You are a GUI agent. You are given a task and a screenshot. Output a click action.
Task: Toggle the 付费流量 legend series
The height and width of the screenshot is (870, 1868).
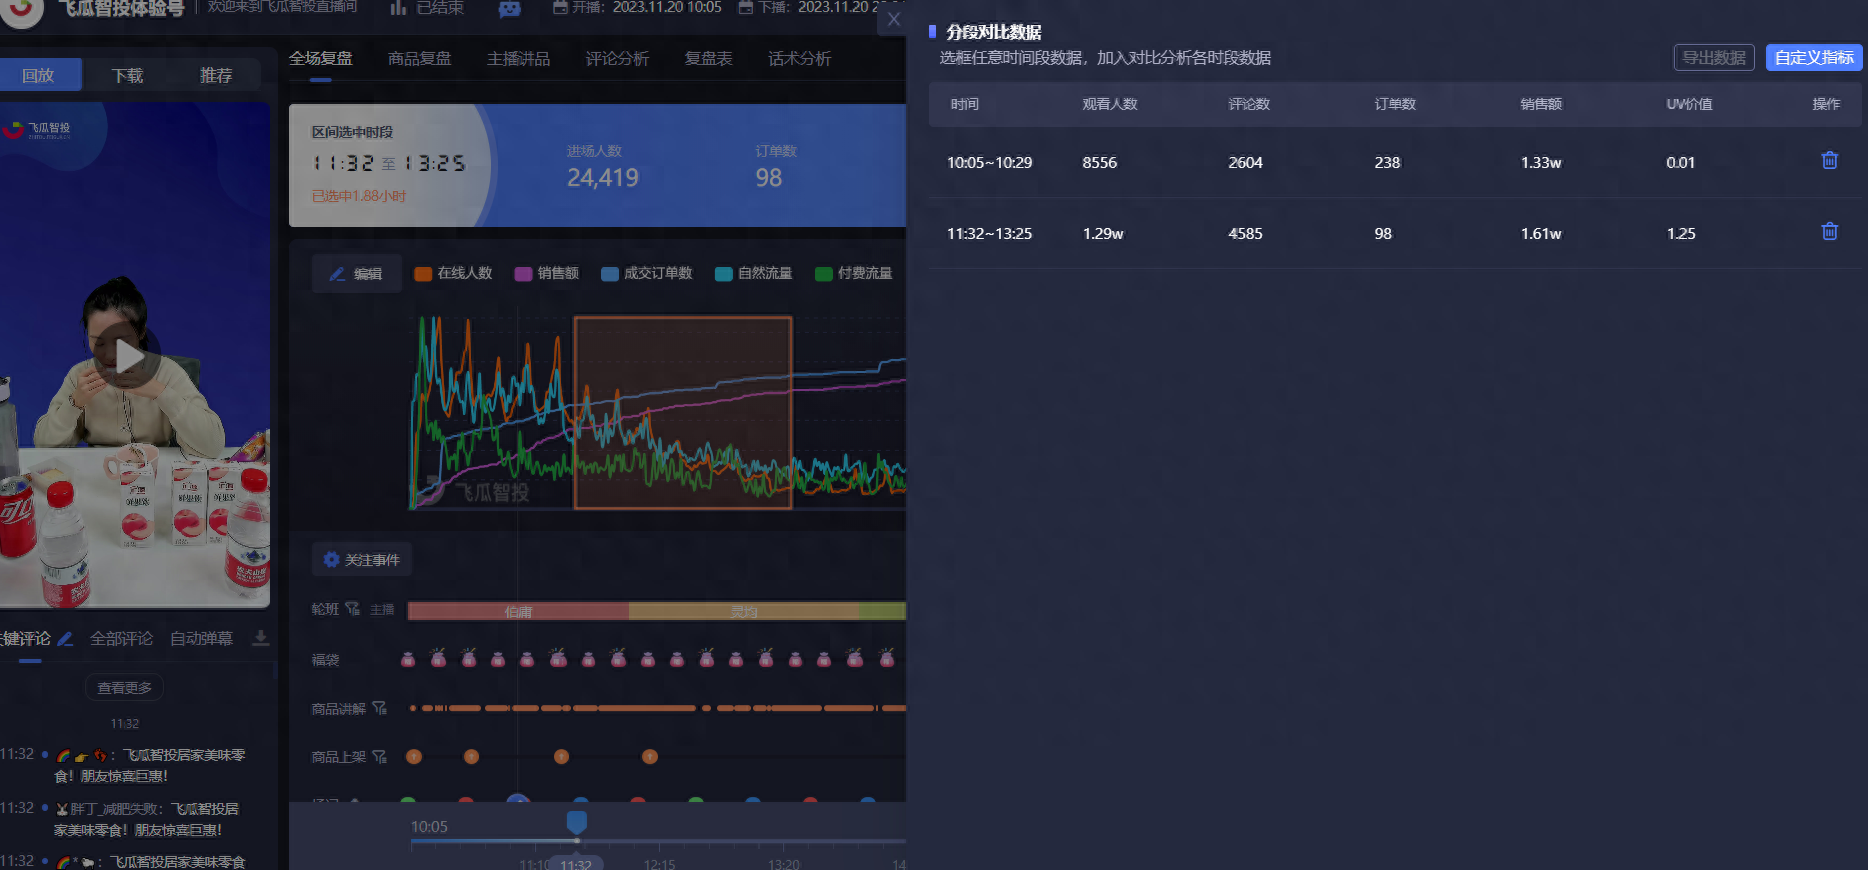tap(854, 273)
